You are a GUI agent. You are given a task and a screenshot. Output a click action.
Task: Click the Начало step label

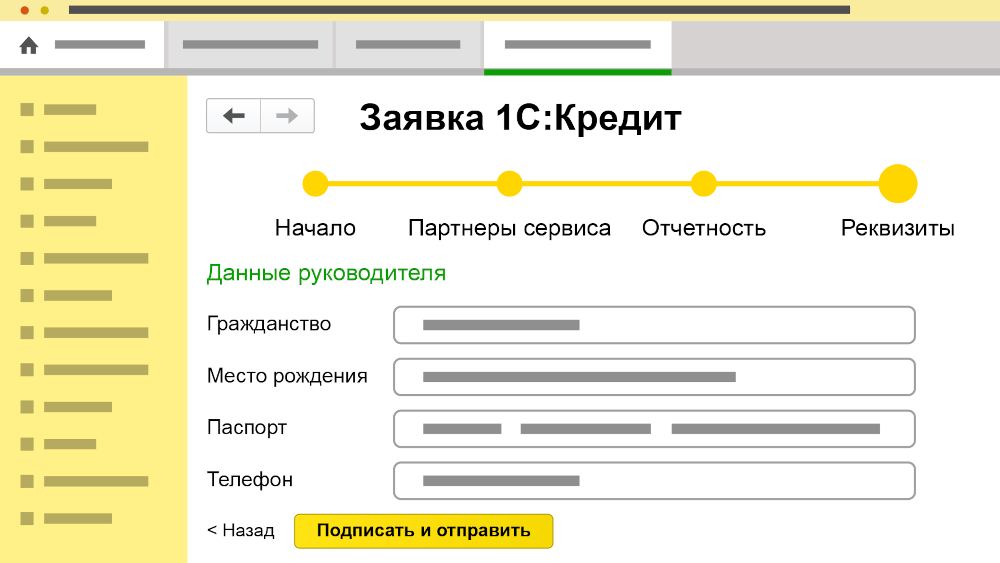(x=315, y=228)
